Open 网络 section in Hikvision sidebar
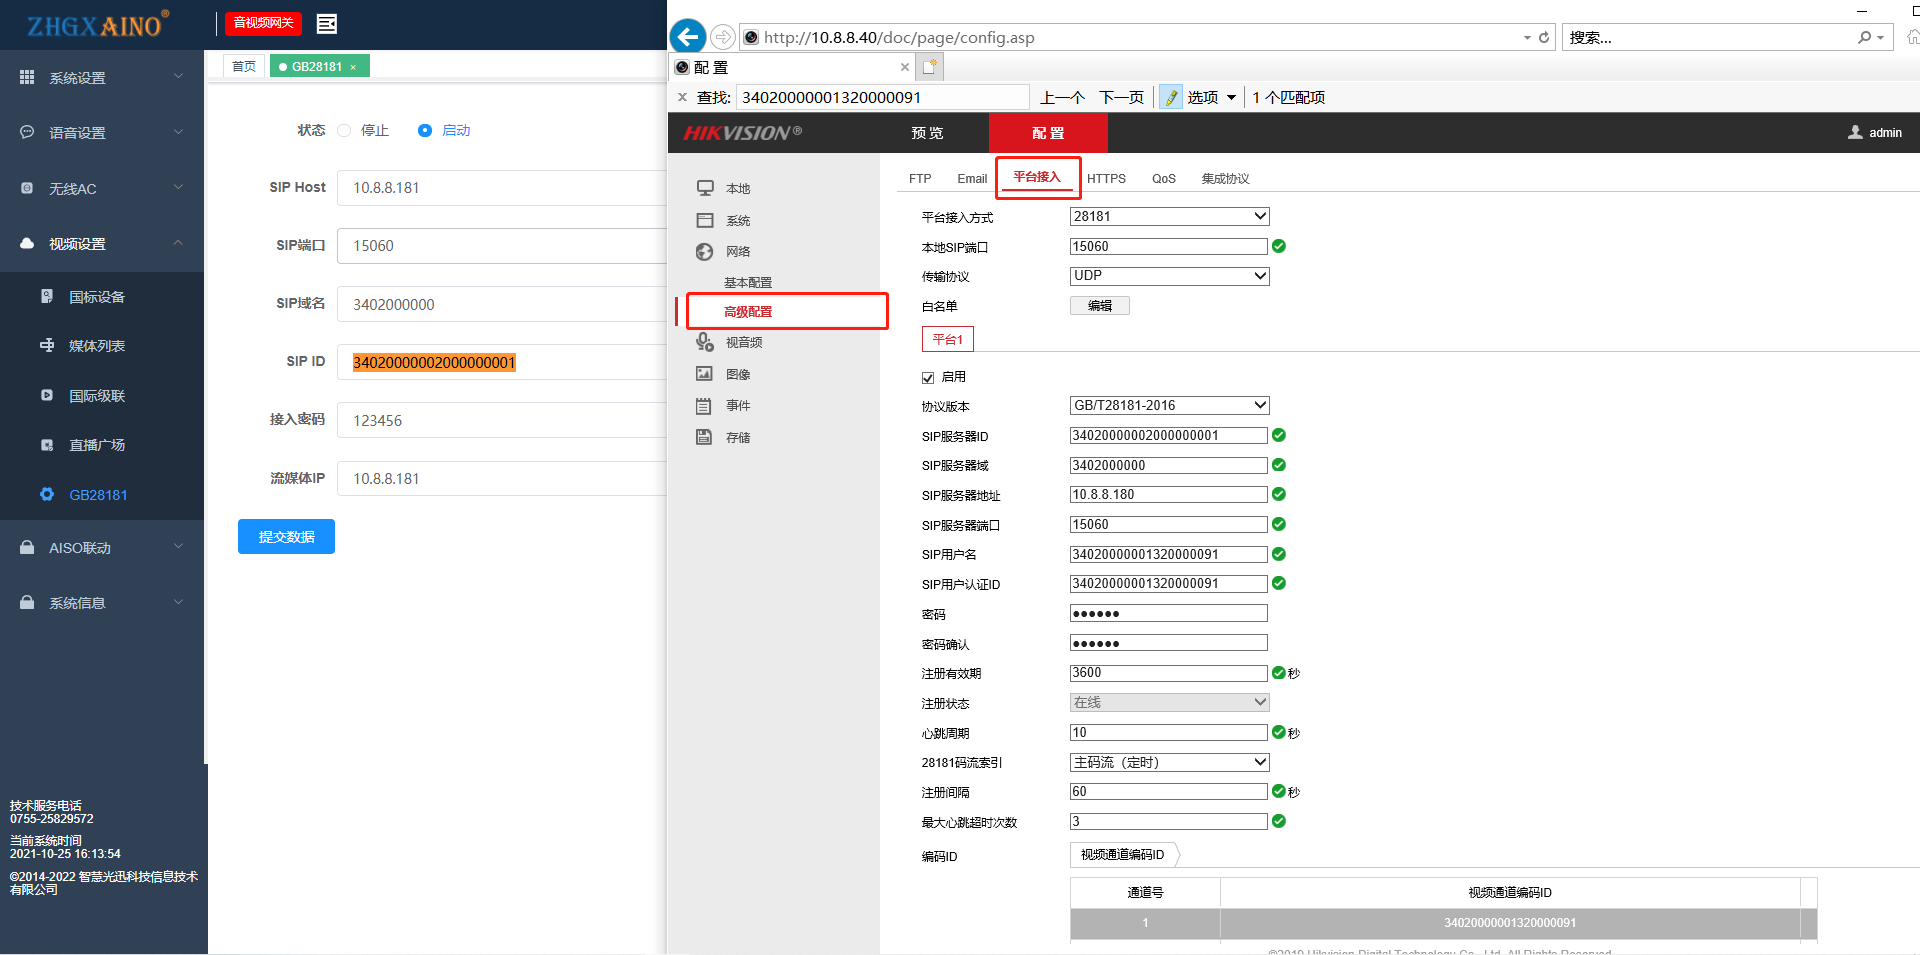The height and width of the screenshot is (955, 1920). coord(738,251)
